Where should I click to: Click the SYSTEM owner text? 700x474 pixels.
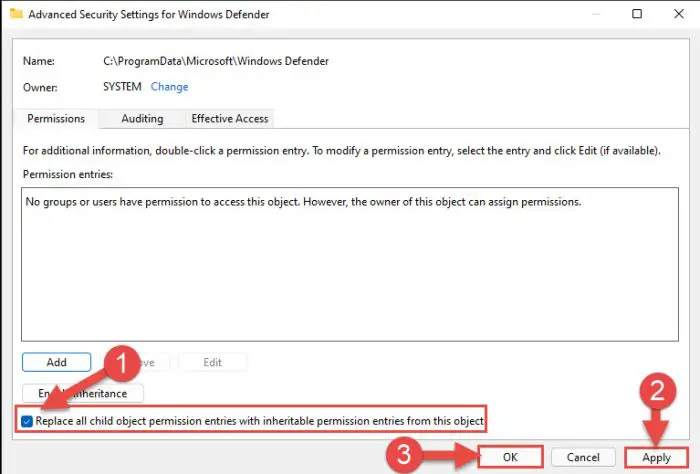122,87
